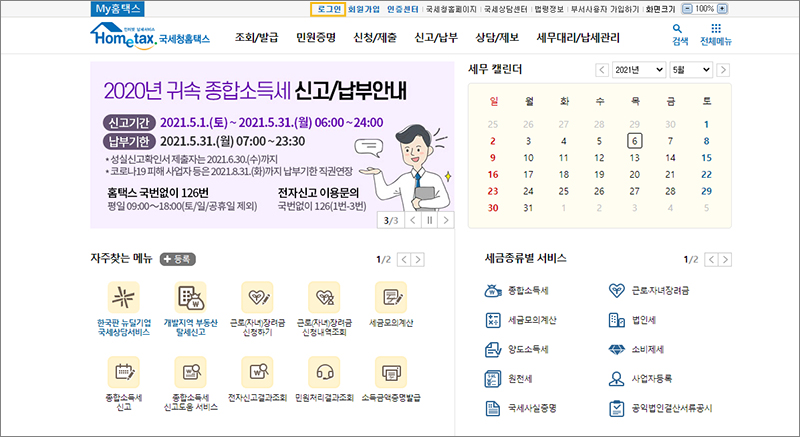Previous page of 세금종류별 서비스
The width and height of the screenshot is (800, 437).
[x=711, y=260]
